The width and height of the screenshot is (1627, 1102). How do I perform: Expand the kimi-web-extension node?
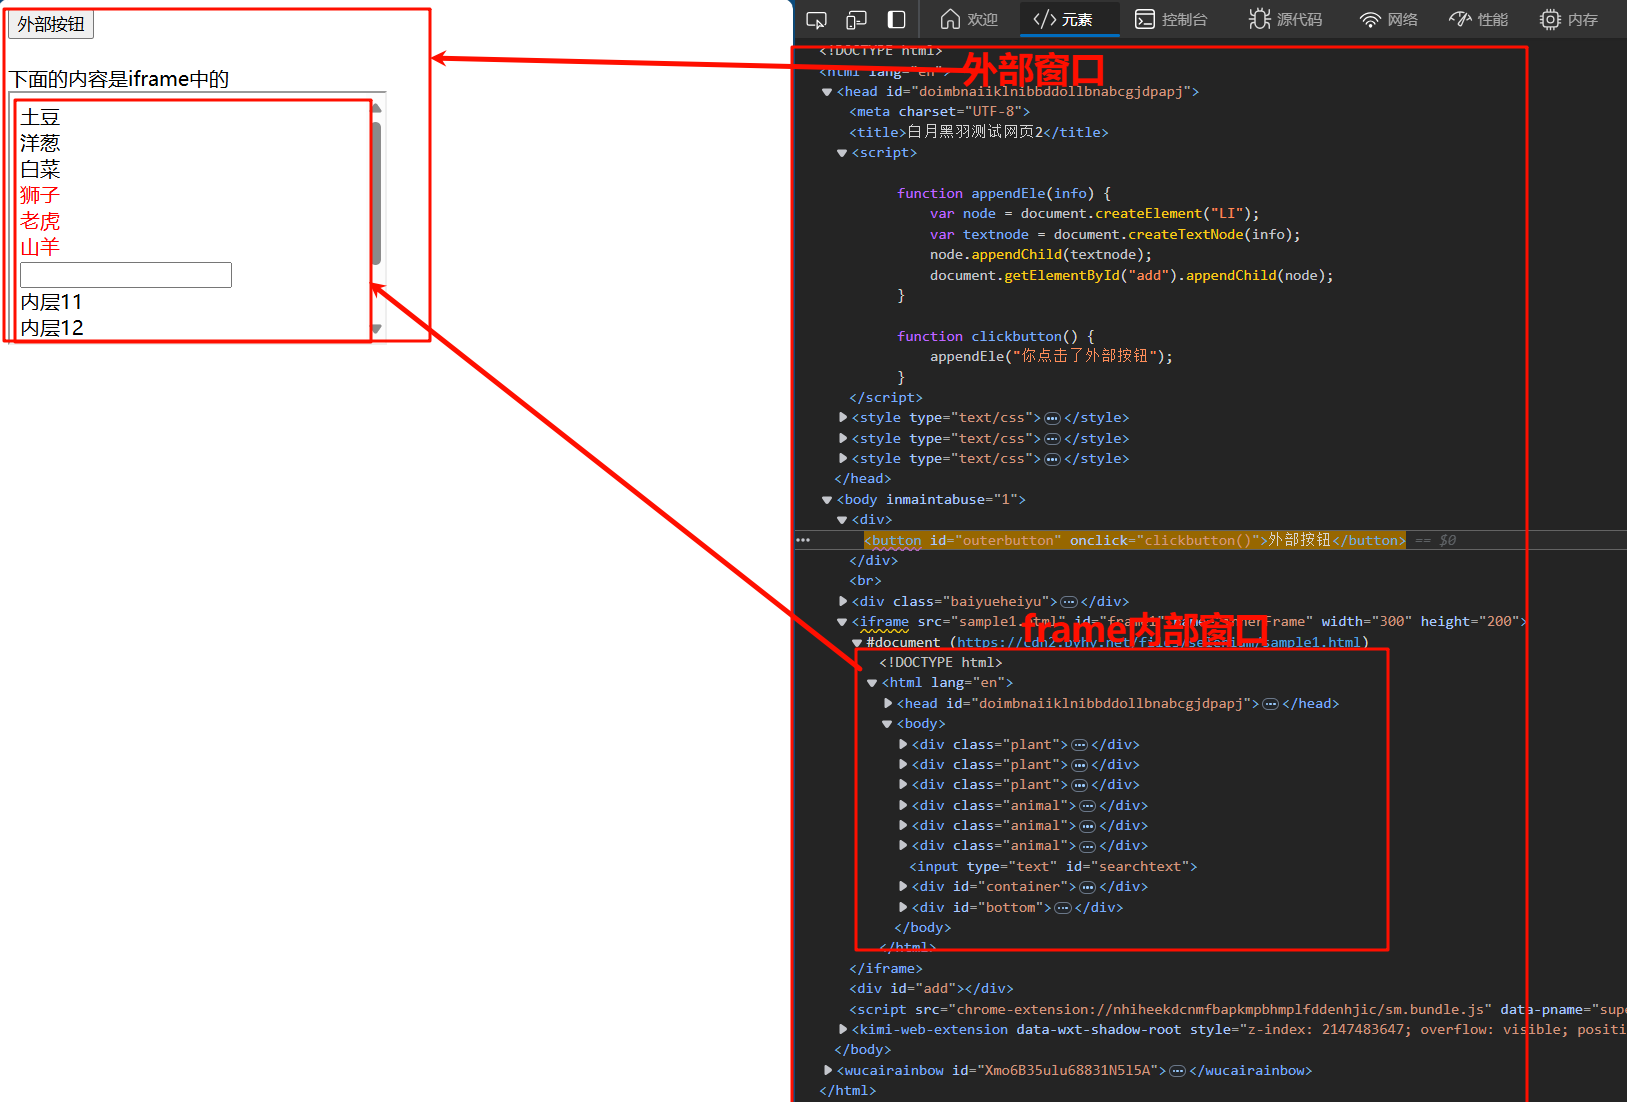pyautogui.click(x=842, y=1030)
